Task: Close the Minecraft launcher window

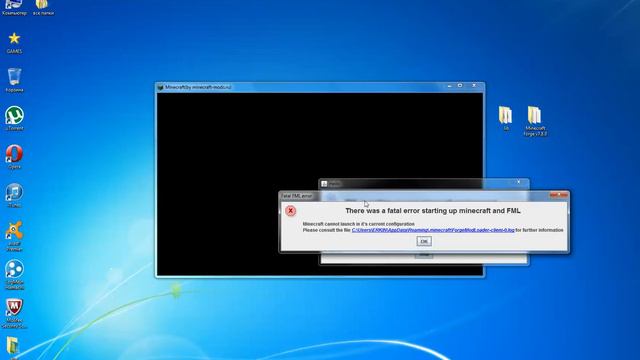Action: (474, 86)
